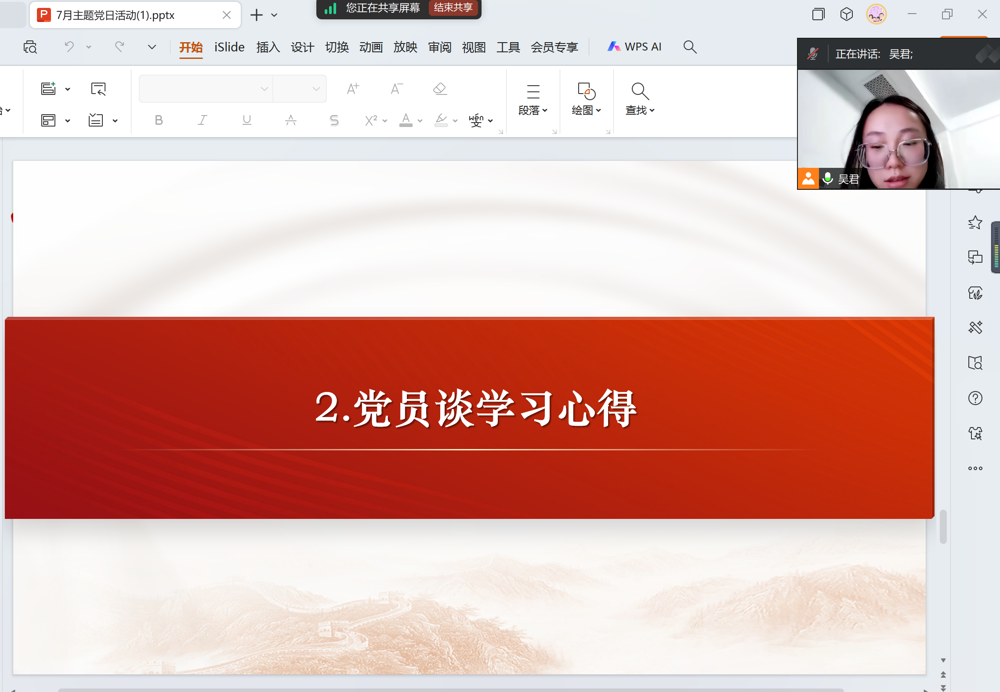The width and height of the screenshot is (1000, 692).
Task: Switch to the 插入 ribbon tab
Action: (x=265, y=46)
